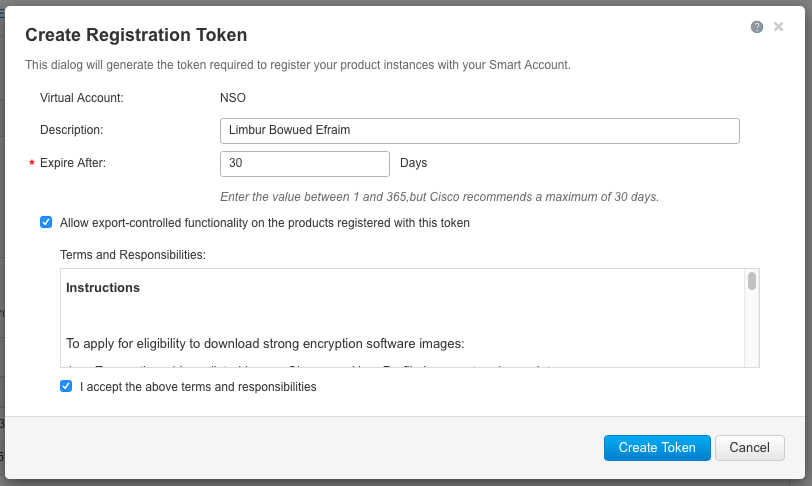Close the Create Registration Token dialog
Viewport: 812px width, 486px height.
click(779, 27)
